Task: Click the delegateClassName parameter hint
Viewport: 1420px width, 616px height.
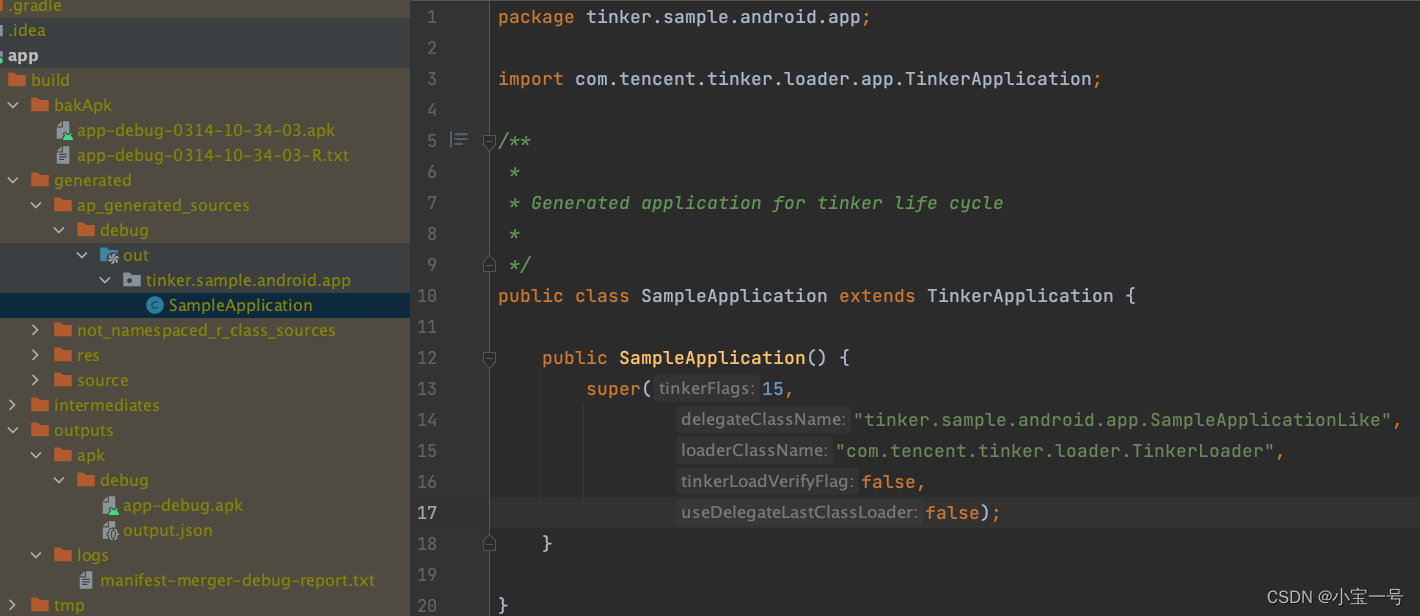Action: point(764,420)
